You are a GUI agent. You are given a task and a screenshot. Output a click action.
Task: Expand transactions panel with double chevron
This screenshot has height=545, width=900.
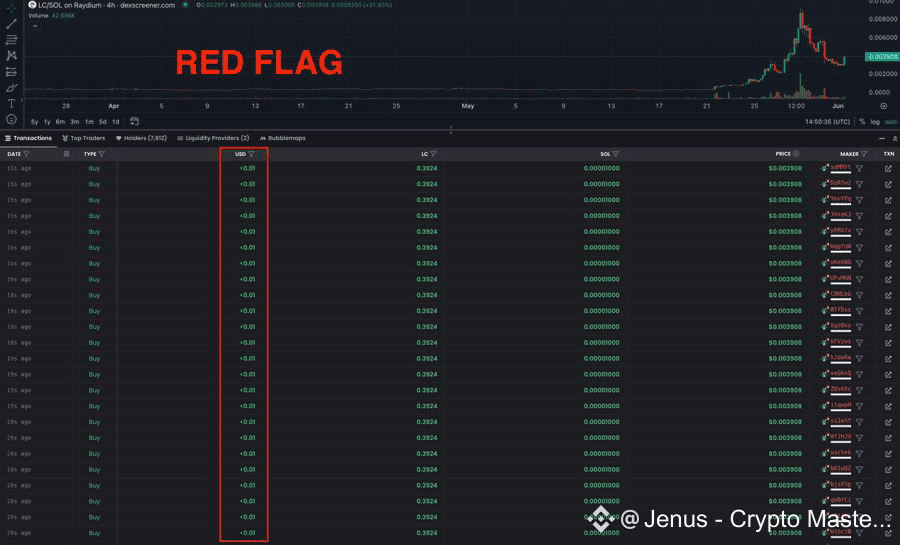coord(895,138)
